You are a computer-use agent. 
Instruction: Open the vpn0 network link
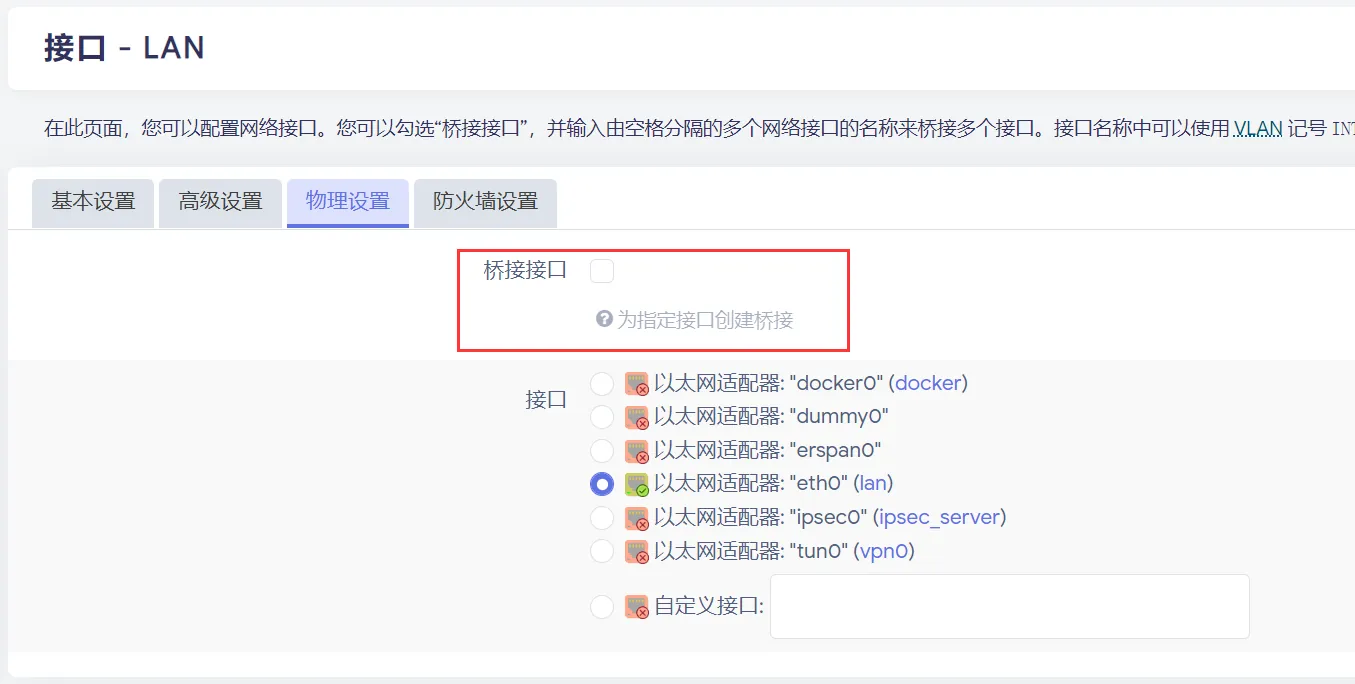click(x=883, y=550)
